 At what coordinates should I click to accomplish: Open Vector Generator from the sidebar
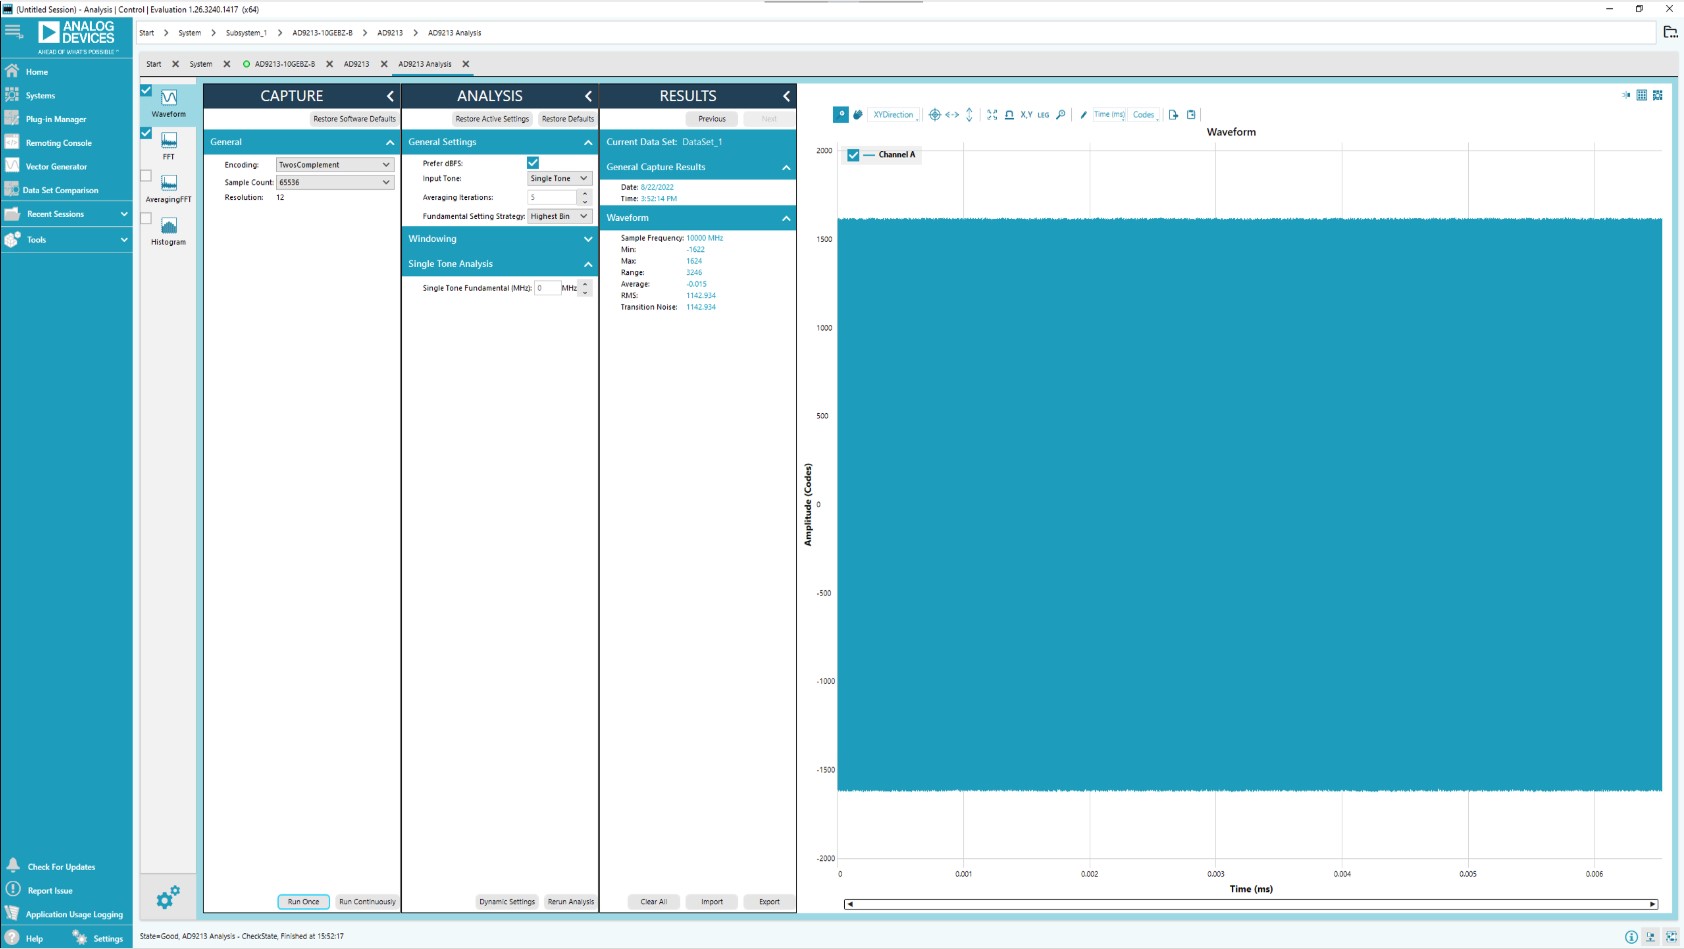56,167
